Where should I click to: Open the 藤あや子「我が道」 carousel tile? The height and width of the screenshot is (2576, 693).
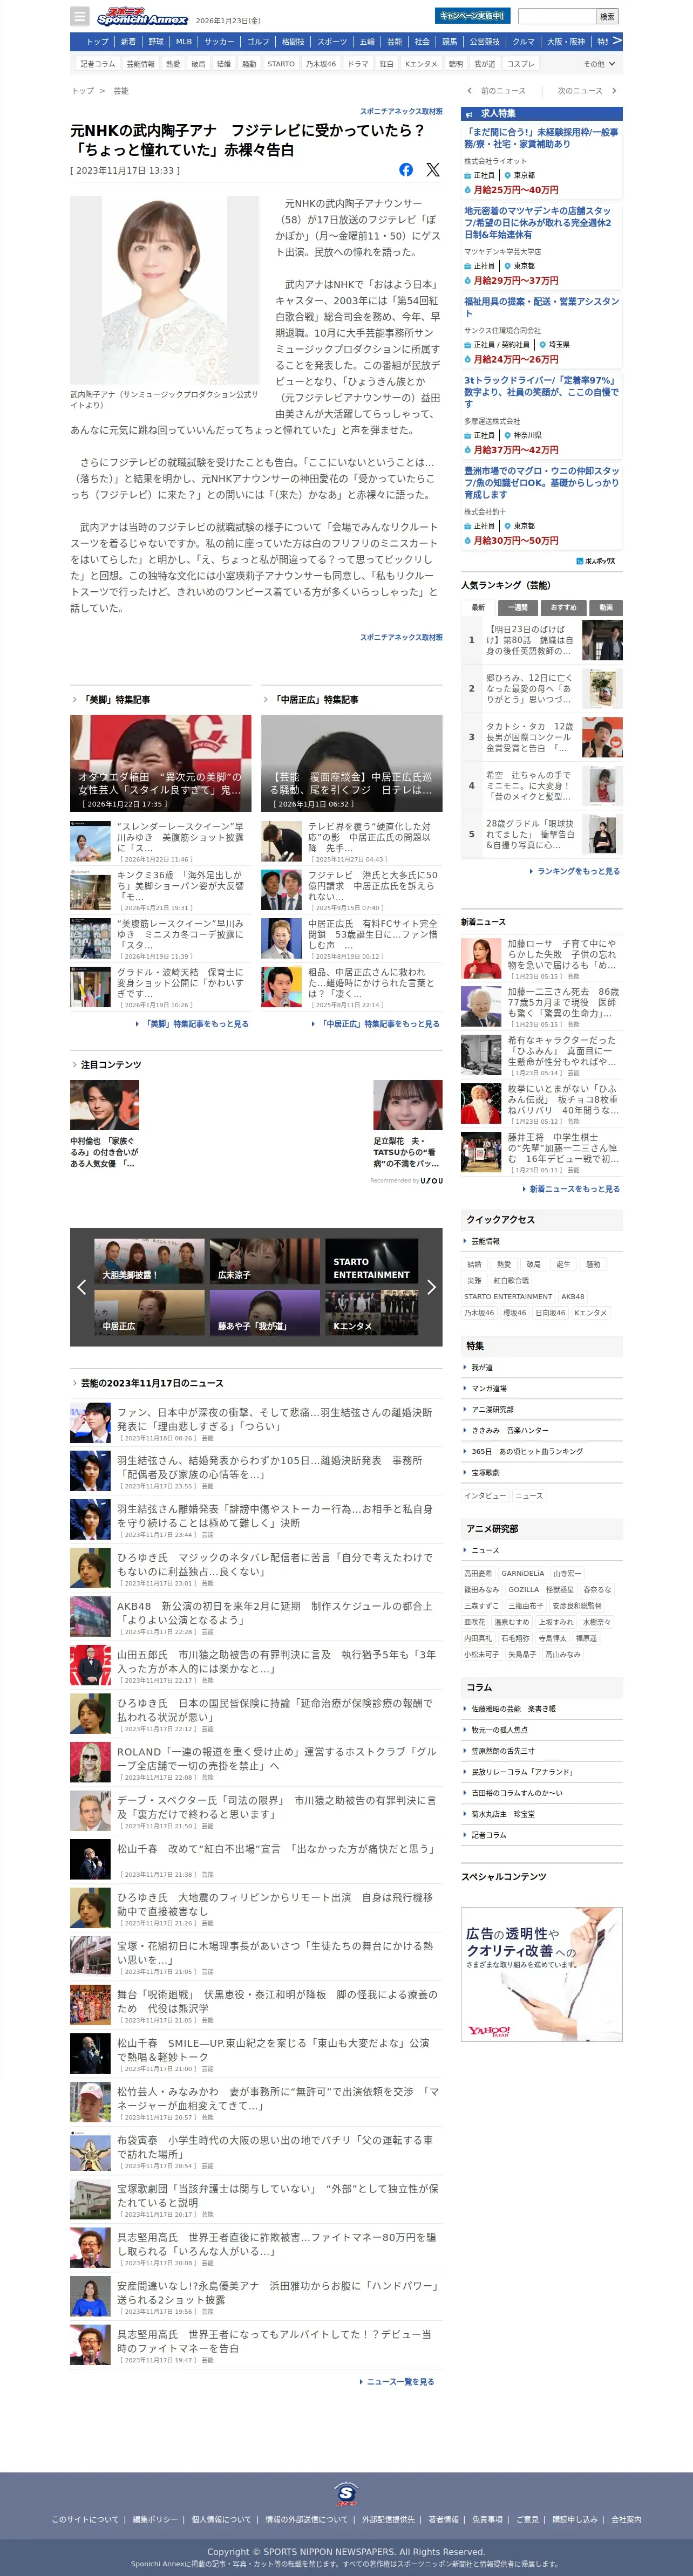point(265,1312)
